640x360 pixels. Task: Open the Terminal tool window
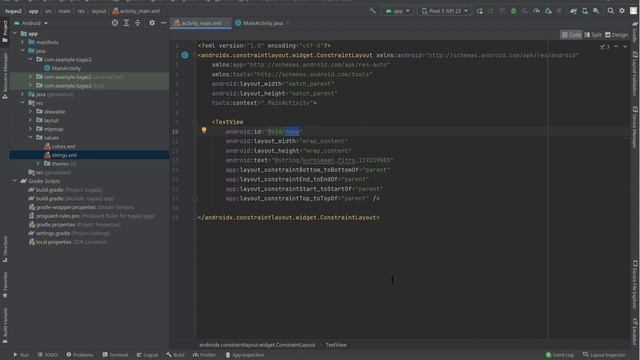(x=115, y=355)
